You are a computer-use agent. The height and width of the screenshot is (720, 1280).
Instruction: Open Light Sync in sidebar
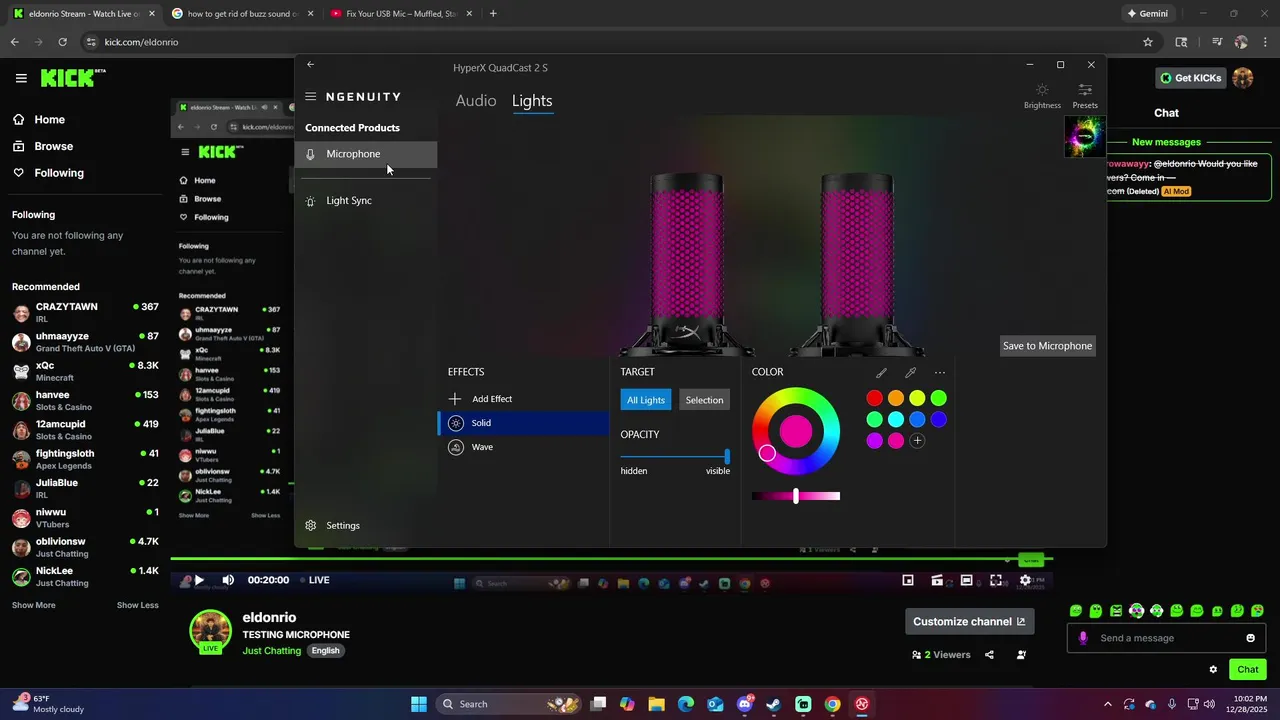(x=366, y=200)
